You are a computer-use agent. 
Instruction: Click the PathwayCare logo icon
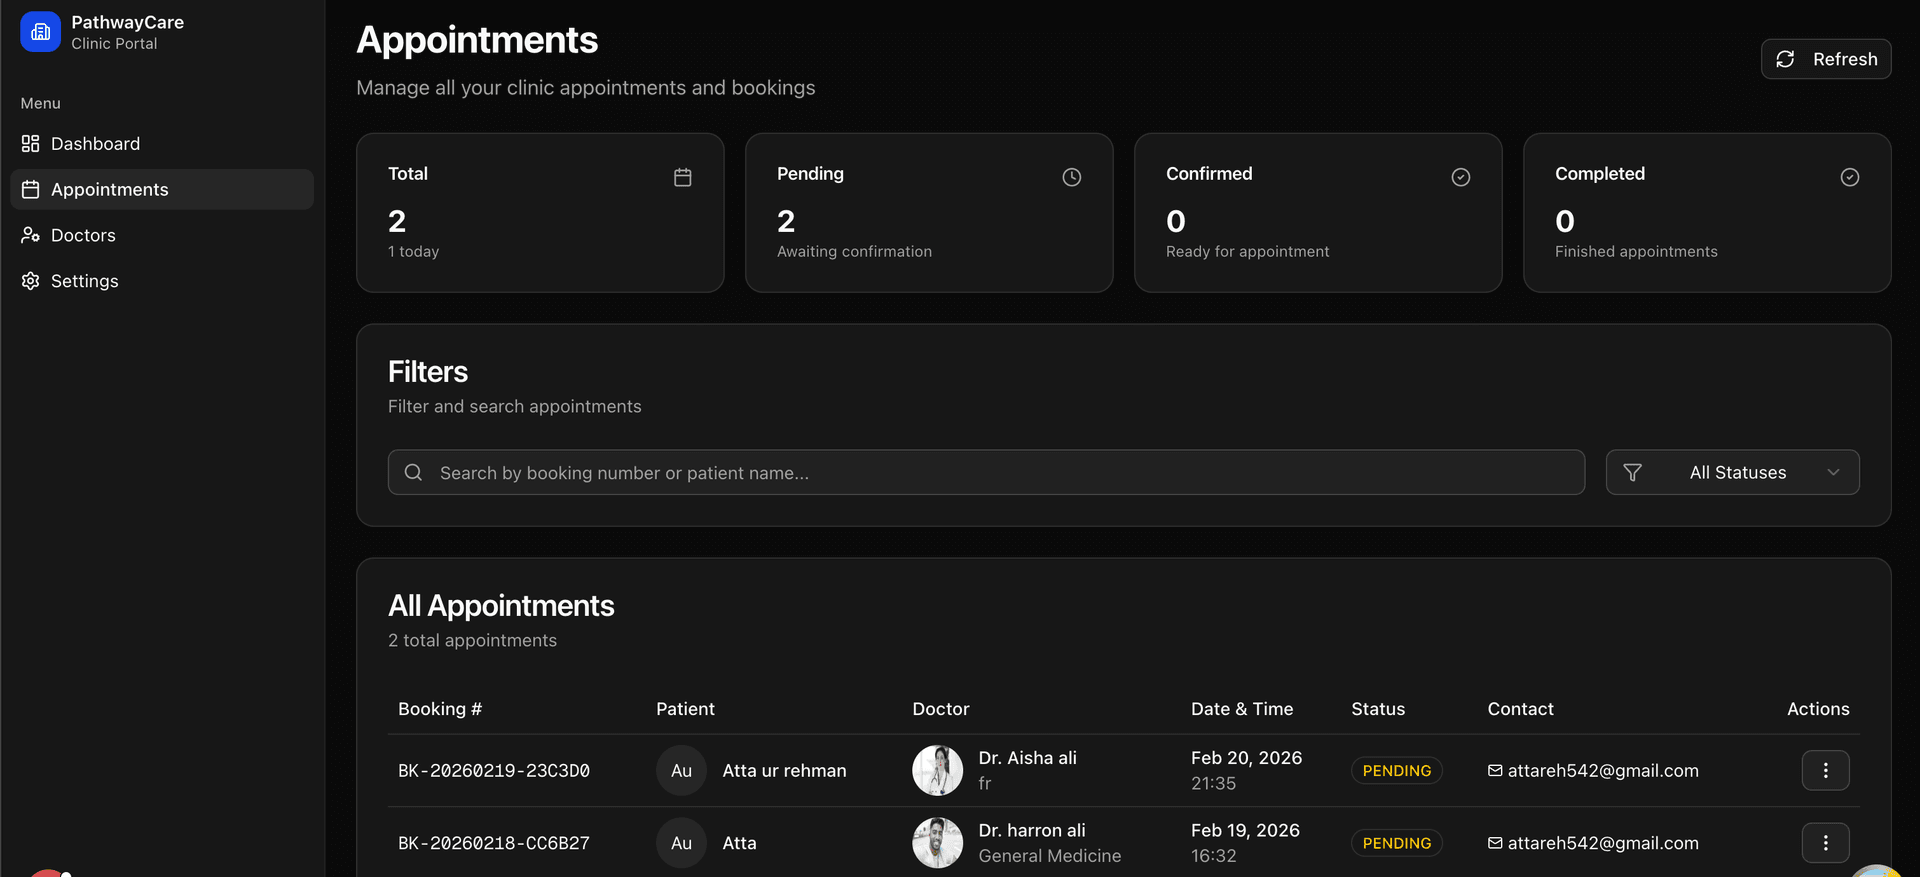[40, 32]
